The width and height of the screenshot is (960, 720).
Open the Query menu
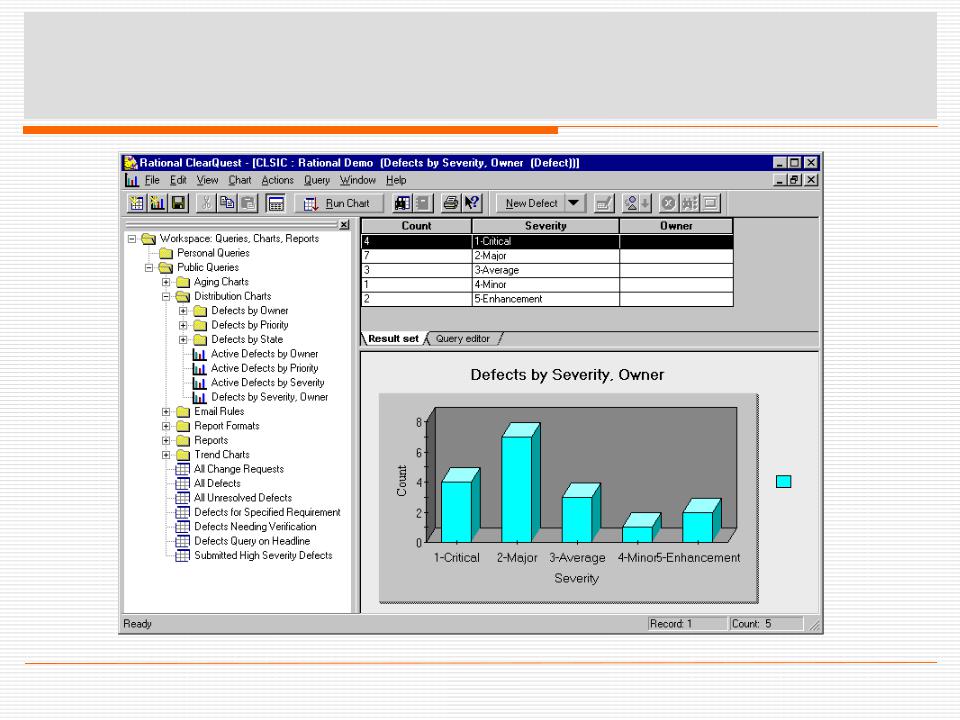[317, 180]
